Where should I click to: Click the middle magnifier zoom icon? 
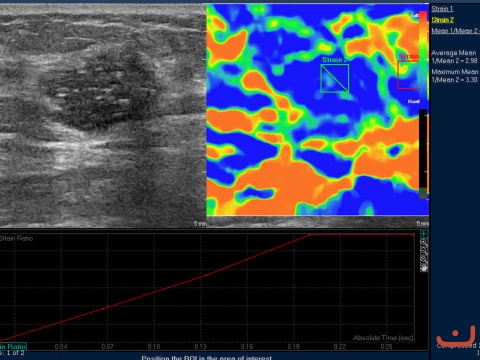pyautogui.click(x=424, y=251)
